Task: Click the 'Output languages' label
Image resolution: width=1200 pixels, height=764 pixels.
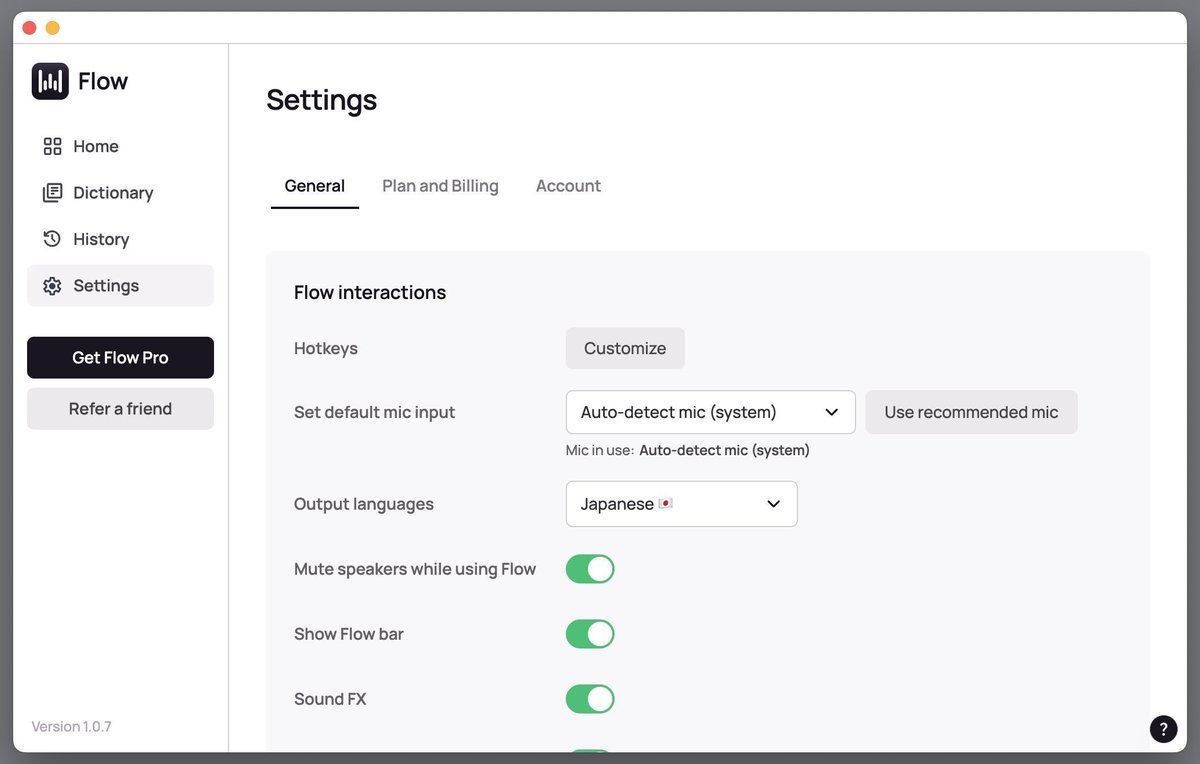Action: click(x=364, y=504)
